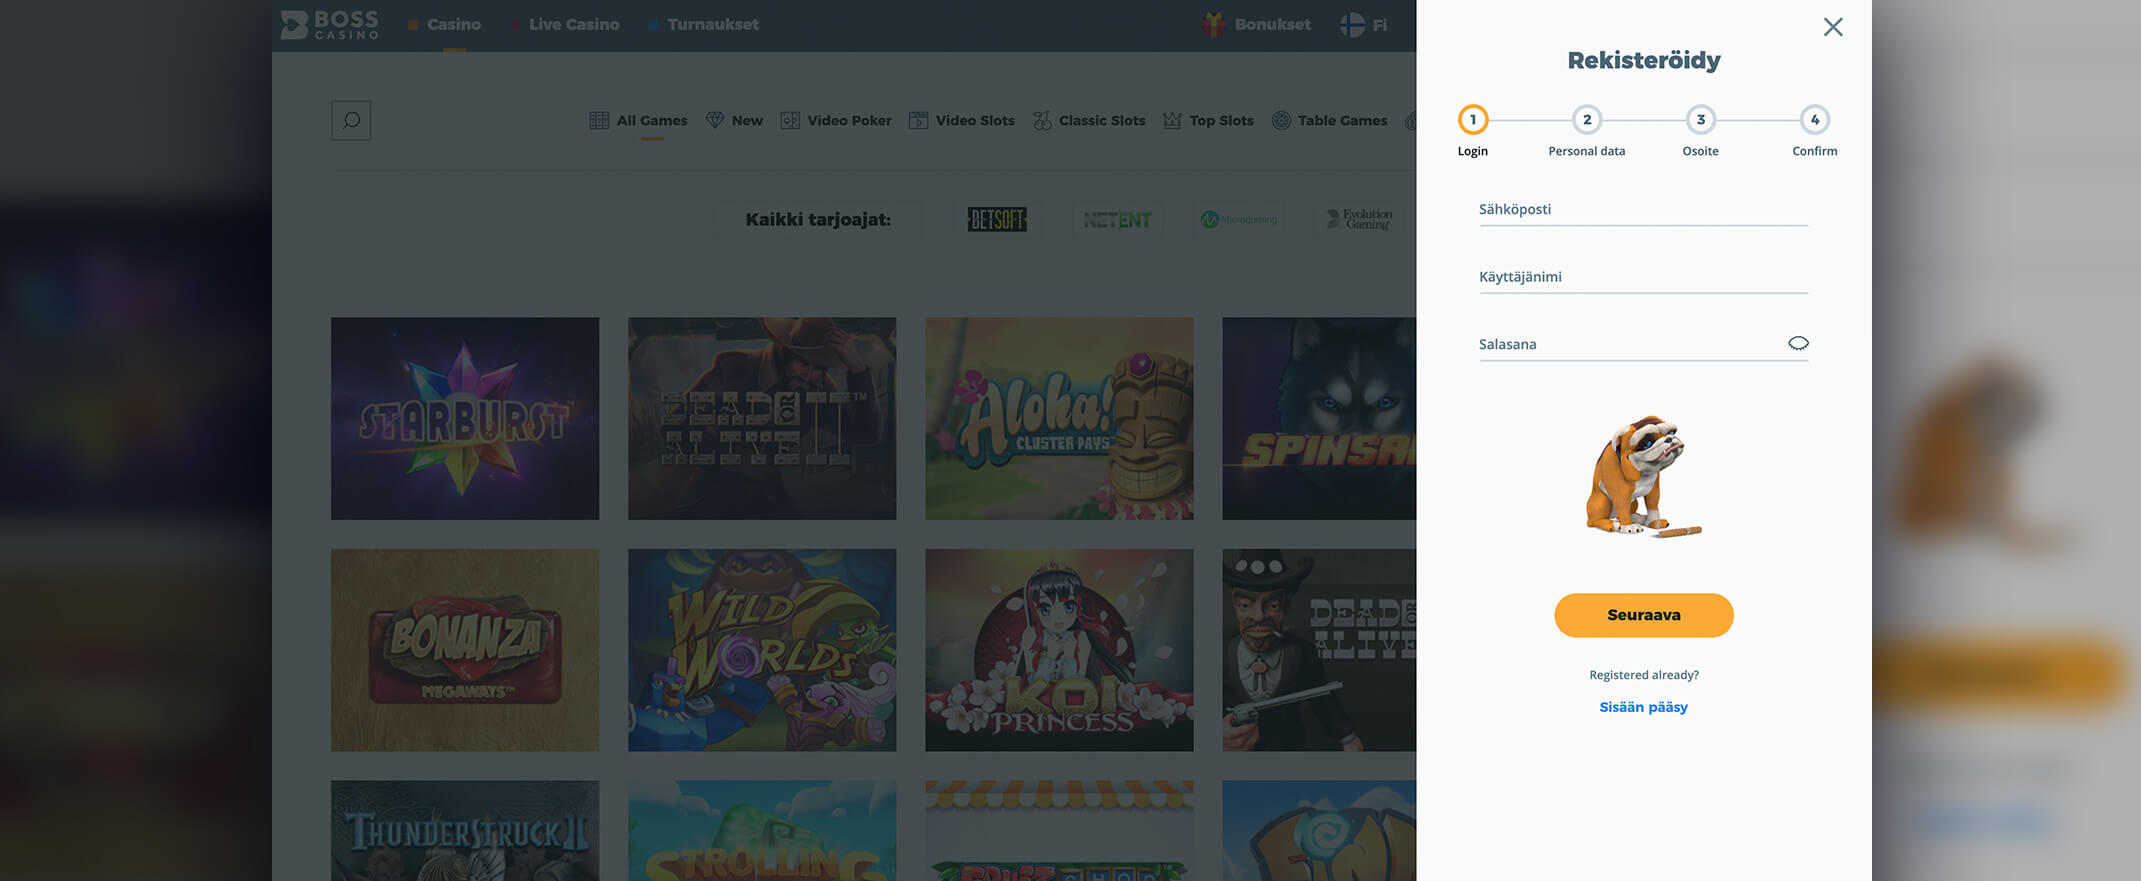
Task: Filter by Microgaming provider logo
Action: [x=1239, y=219]
